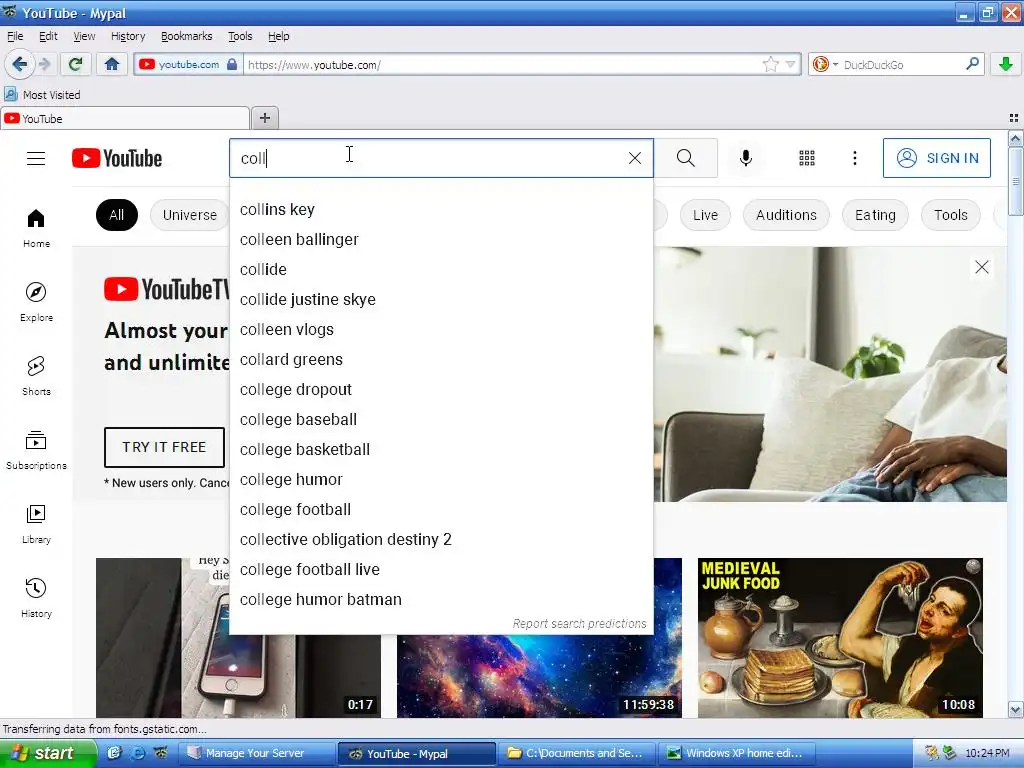Viewport: 1024px width, 768px height.
Task: Select the Auditions filter chip
Action: (786, 215)
